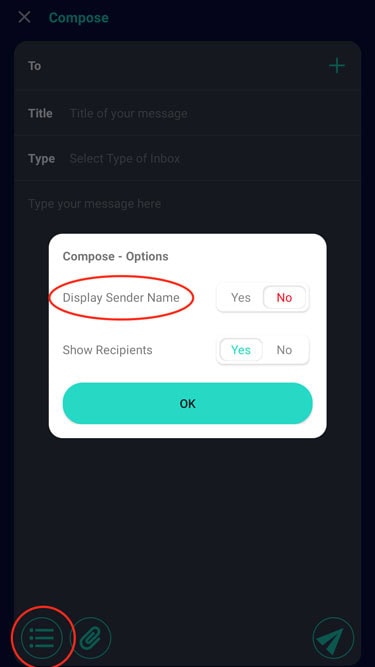Tap the Compose header title

(x=79, y=18)
